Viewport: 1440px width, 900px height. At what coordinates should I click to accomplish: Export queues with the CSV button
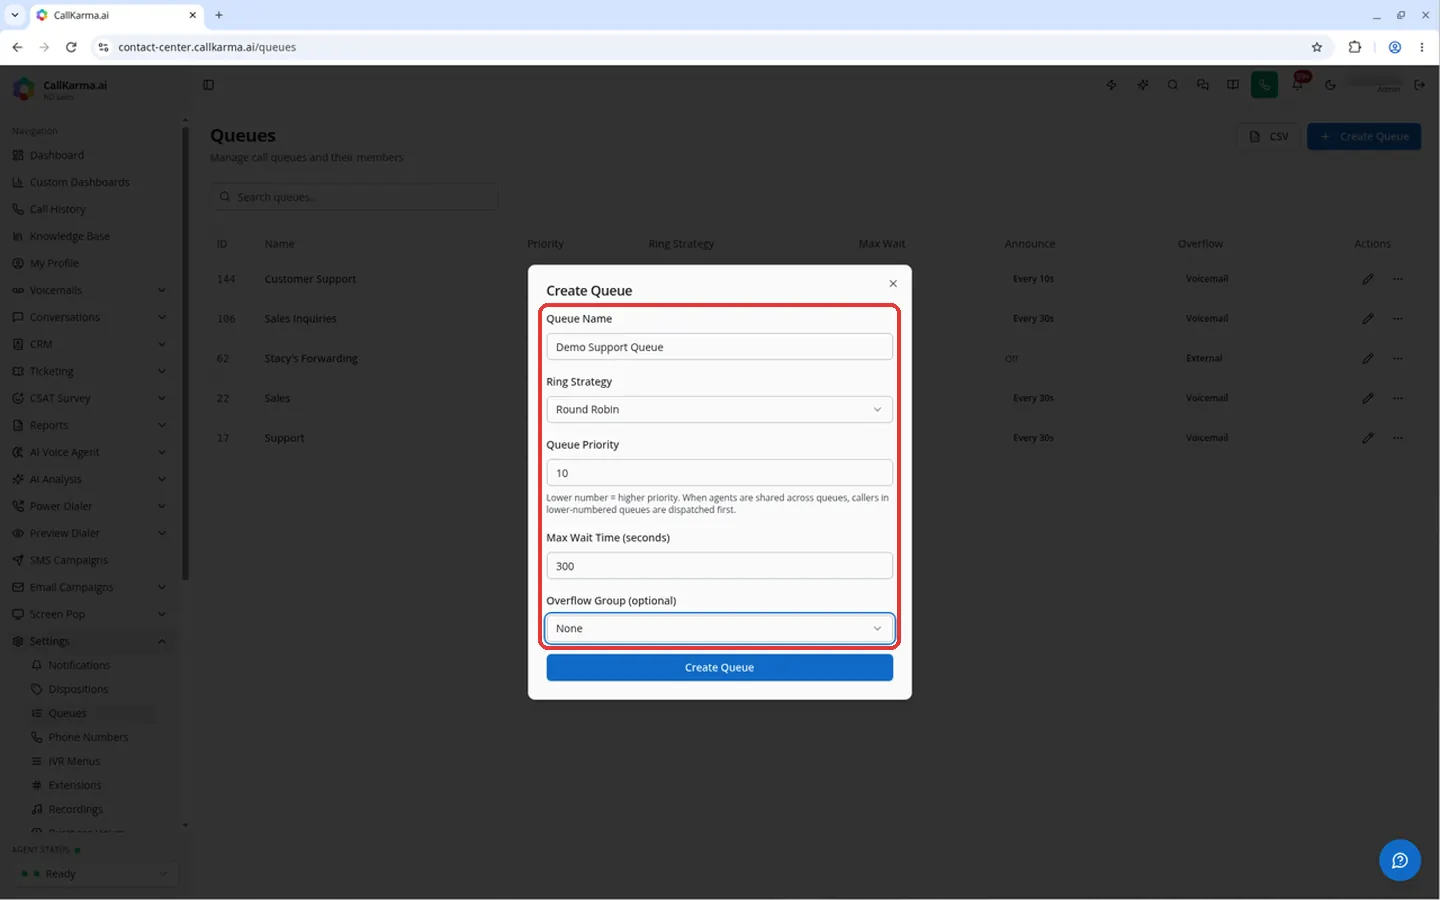1269,137
